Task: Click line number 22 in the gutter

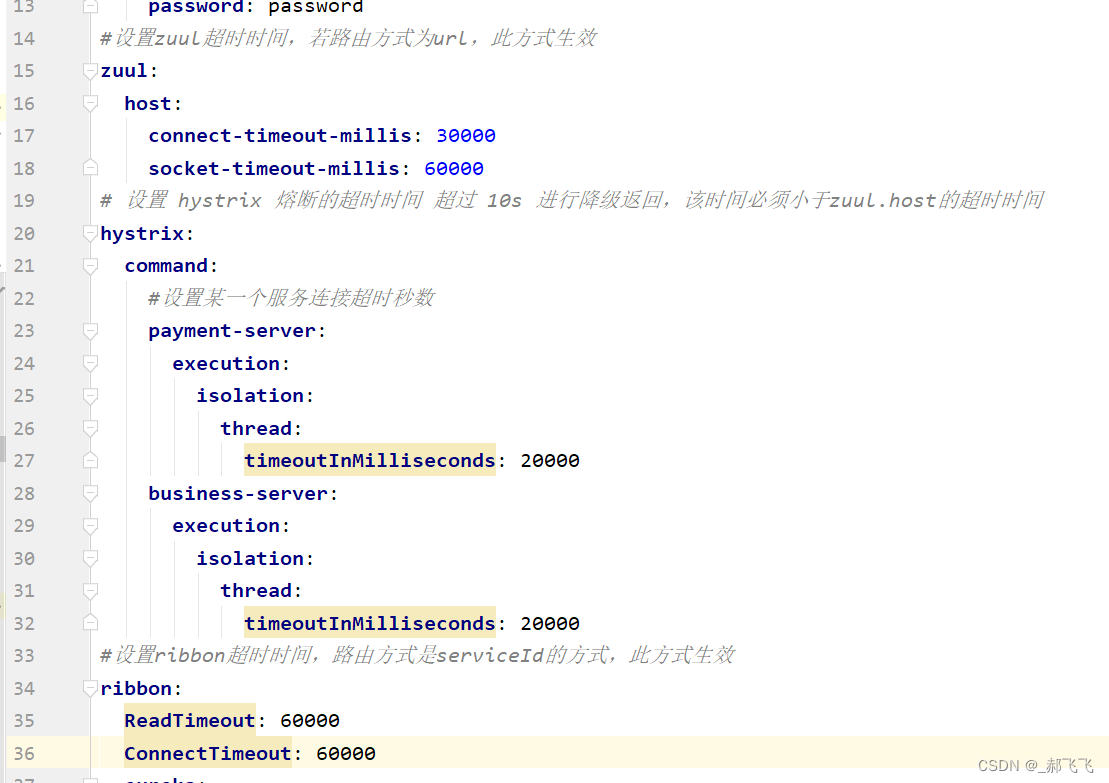Action: [x=25, y=298]
